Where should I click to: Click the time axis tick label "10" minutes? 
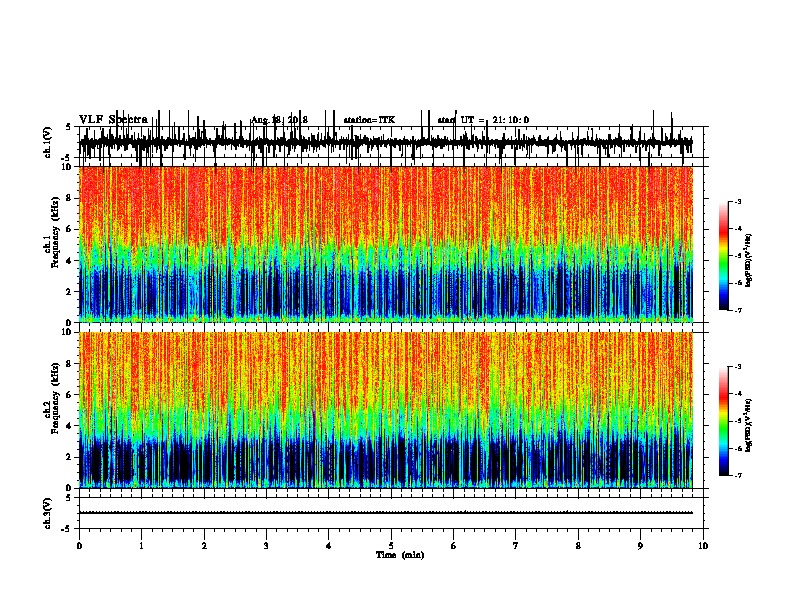pos(703,546)
